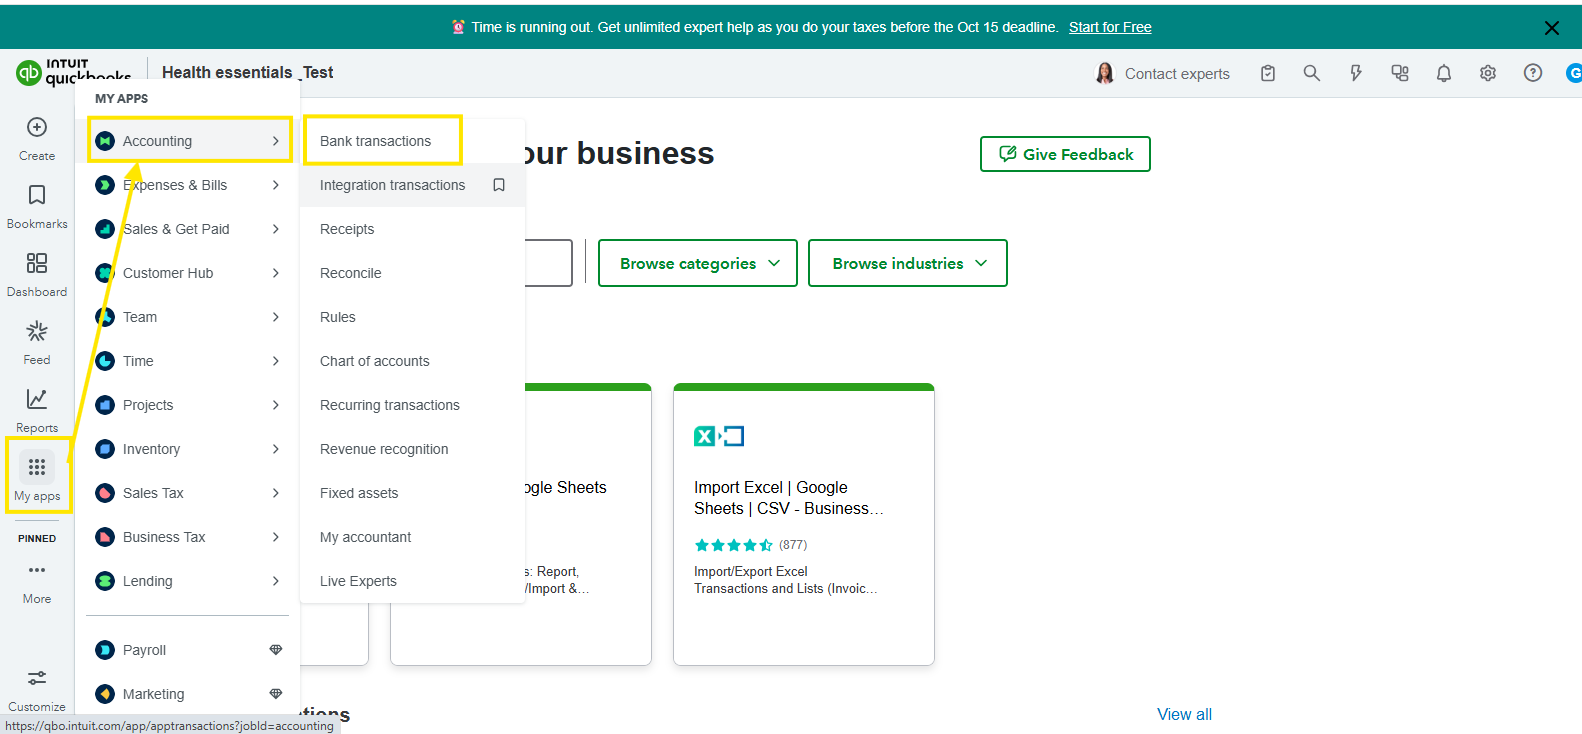The height and width of the screenshot is (734, 1582).
Task: Click the search magnifier icon
Action: click(x=1312, y=73)
